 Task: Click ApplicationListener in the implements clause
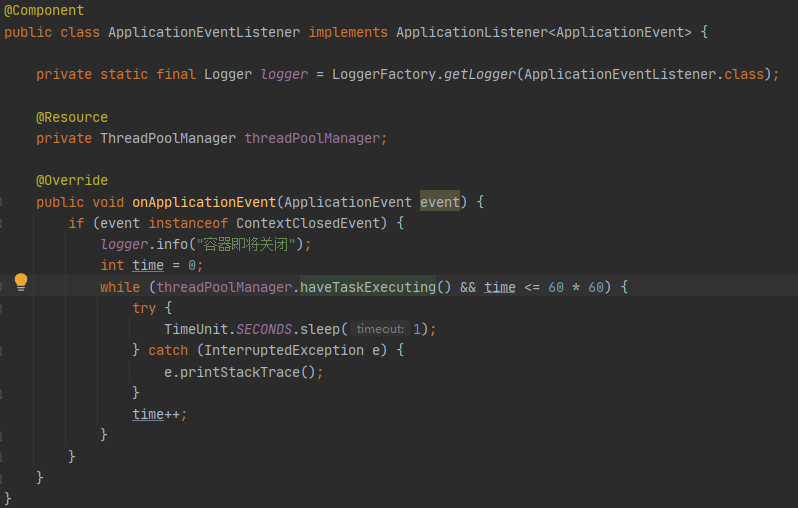tap(472, 32)
